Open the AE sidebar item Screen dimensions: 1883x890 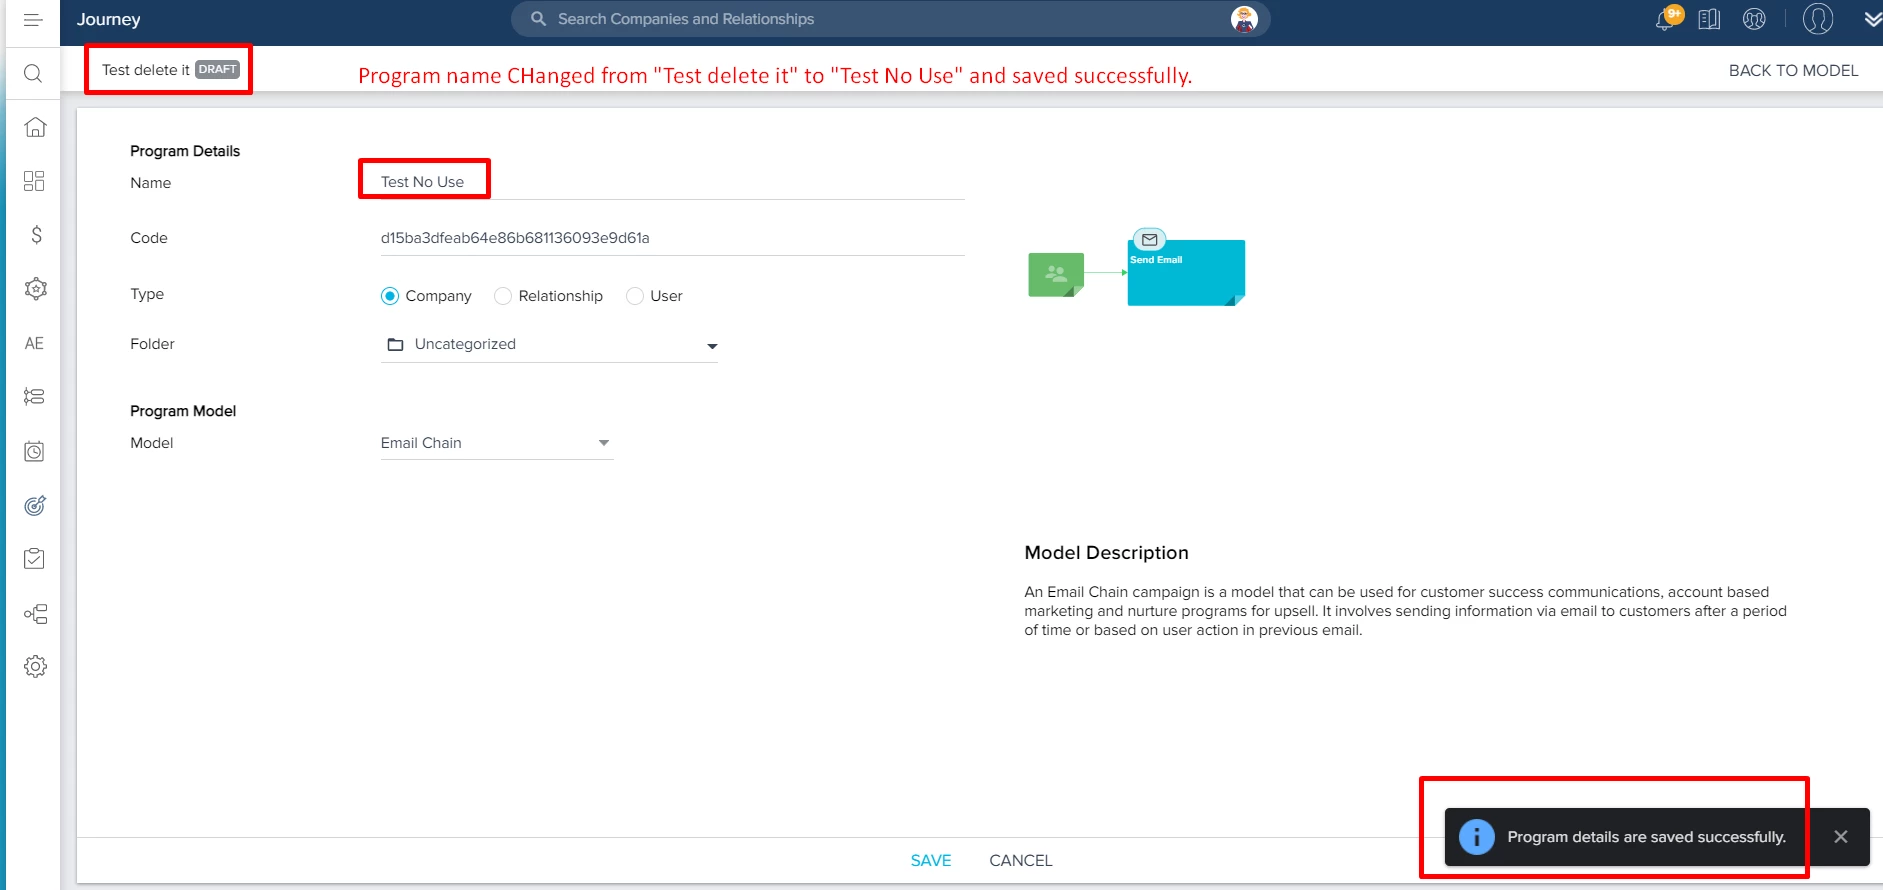click(x=34, y=343)
